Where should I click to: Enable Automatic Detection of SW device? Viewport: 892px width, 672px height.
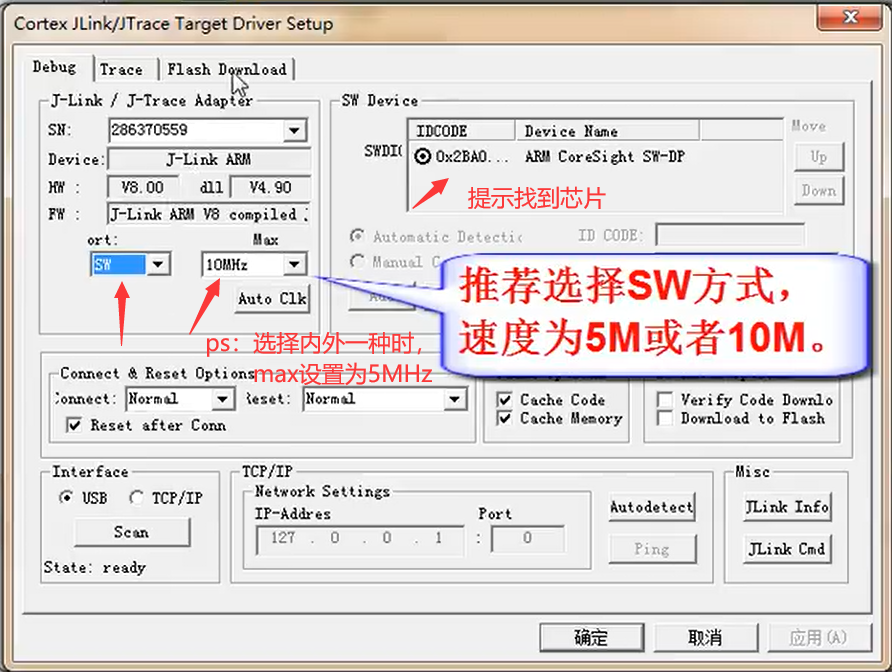(x=359, y=236)
